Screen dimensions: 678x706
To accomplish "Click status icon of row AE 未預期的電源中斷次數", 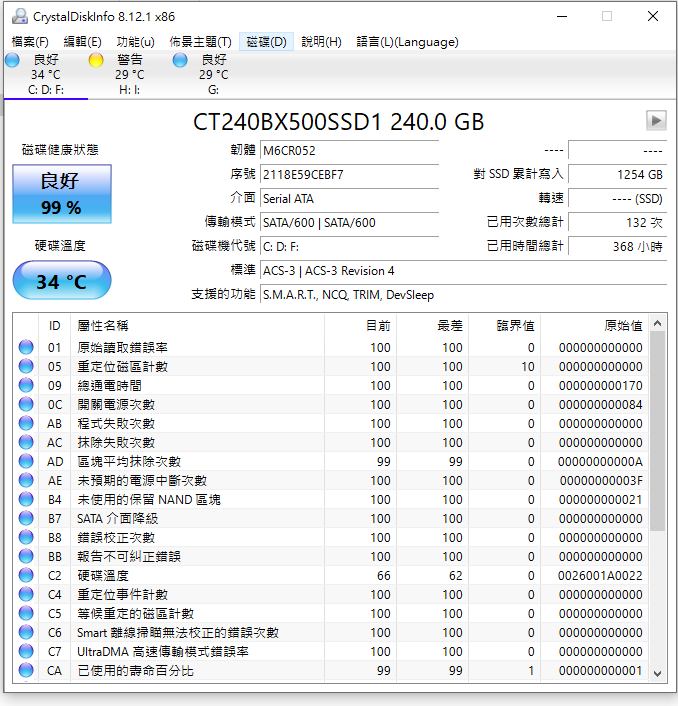I will point(26,480).
